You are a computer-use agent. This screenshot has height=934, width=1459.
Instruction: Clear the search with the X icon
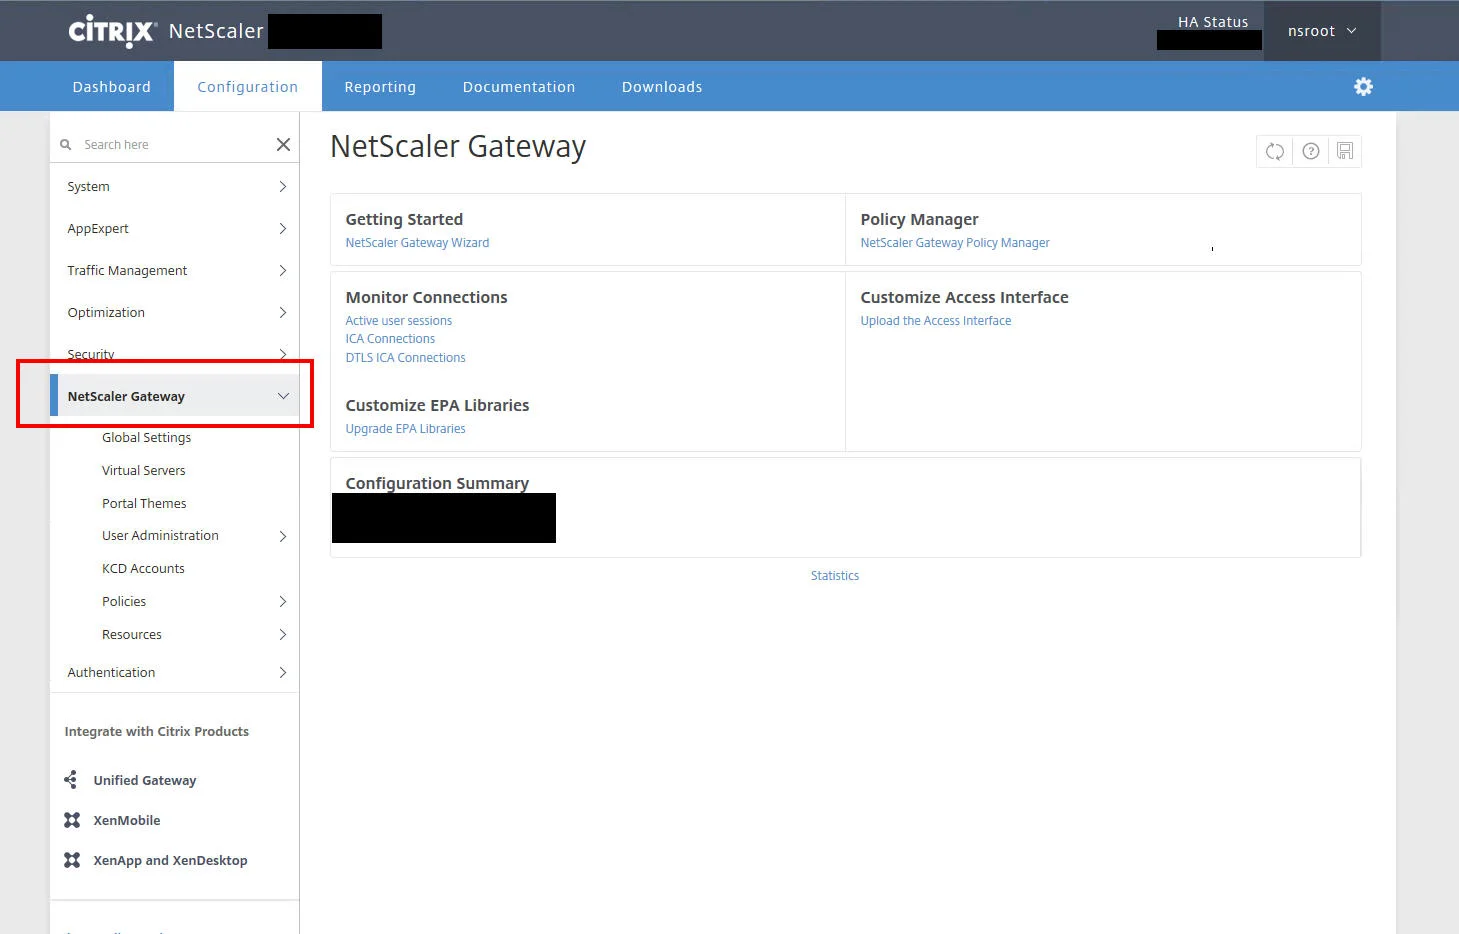[283, 145]
